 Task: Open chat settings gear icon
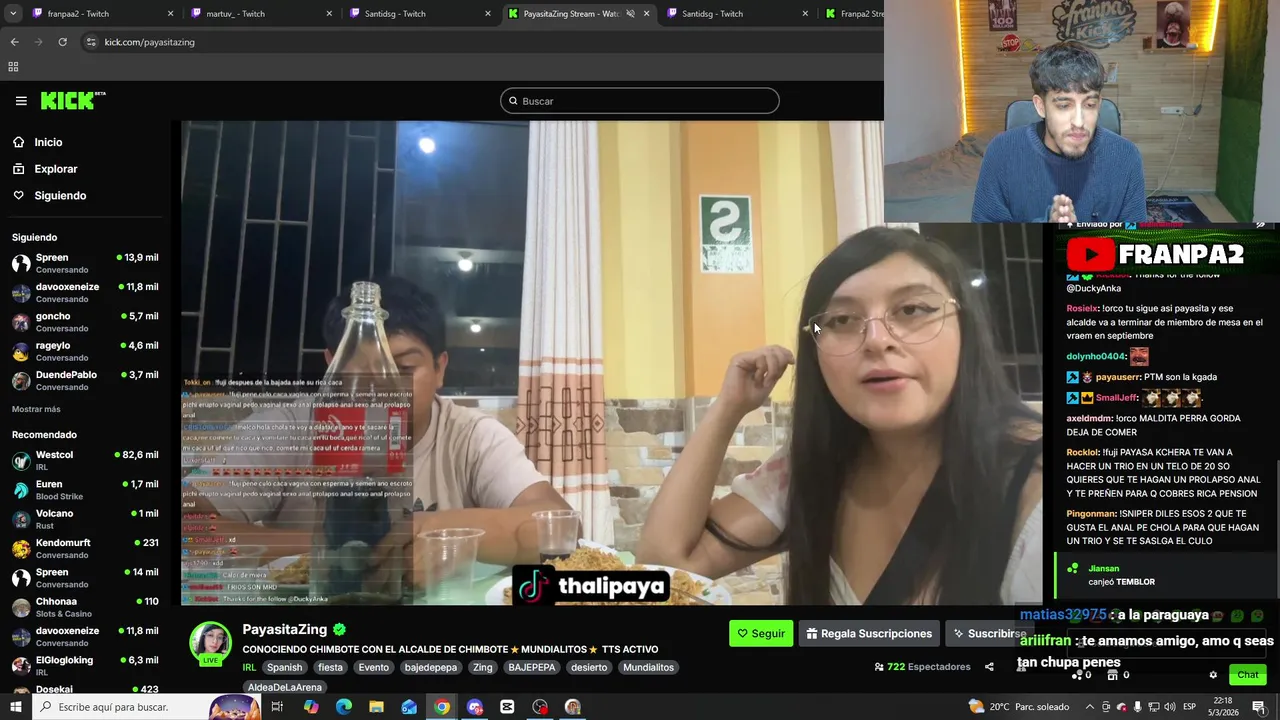click(1213, 675)
